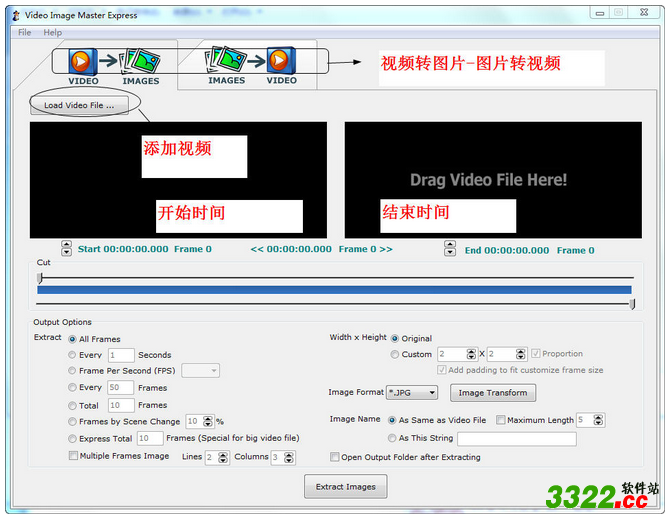
Task: Select Frame Per Second (FPS) option
Action: (72, 371)
